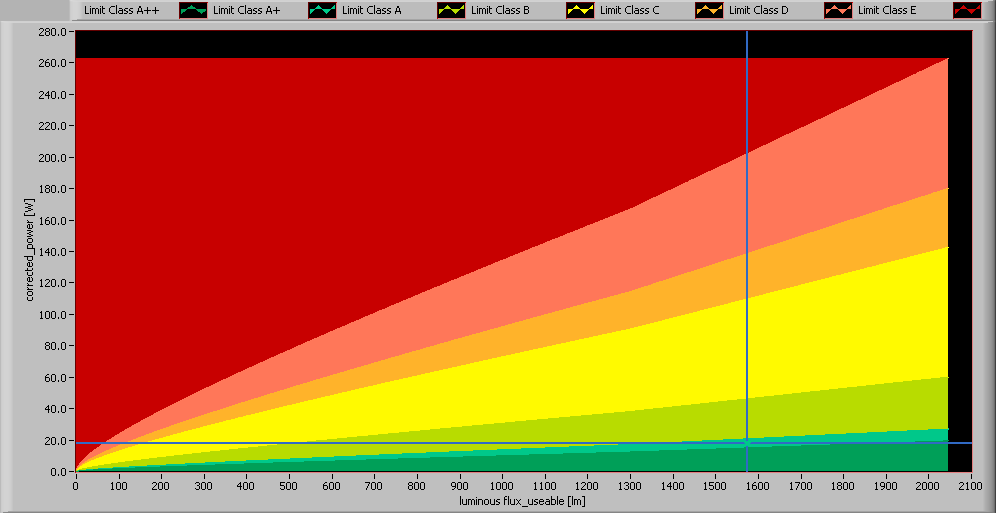The width and height of the screenshot is (996, 513).
Task: Select the 'Limit Class A++' legend label
Action: pos(121,10)
